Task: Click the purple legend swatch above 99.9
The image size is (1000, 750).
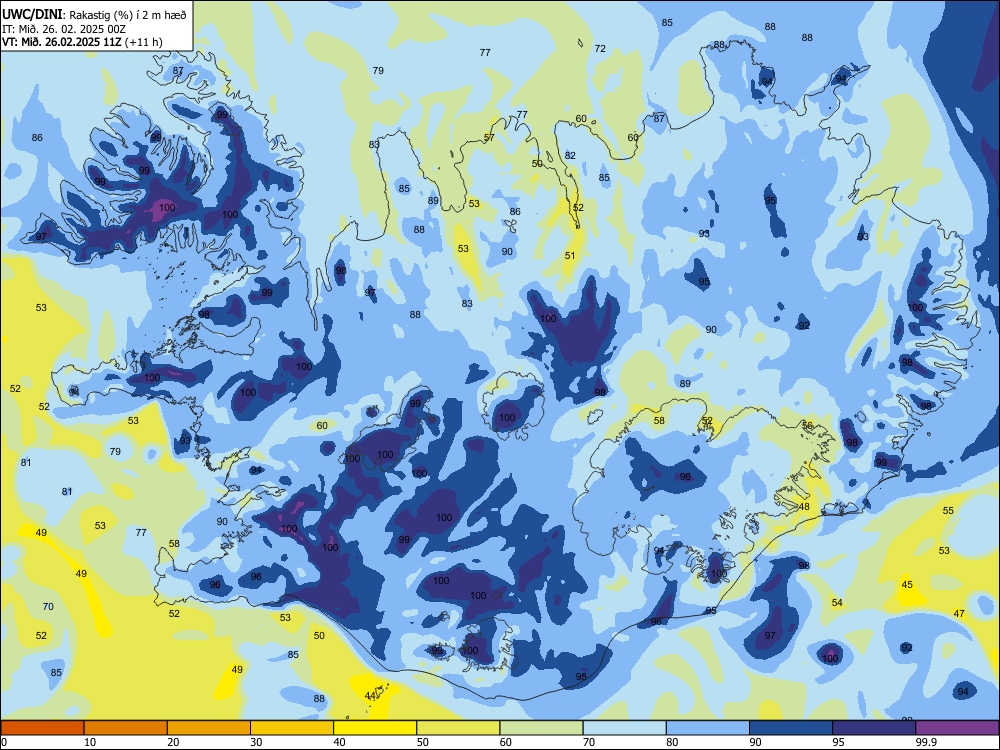Action: [x=957, y=728]
